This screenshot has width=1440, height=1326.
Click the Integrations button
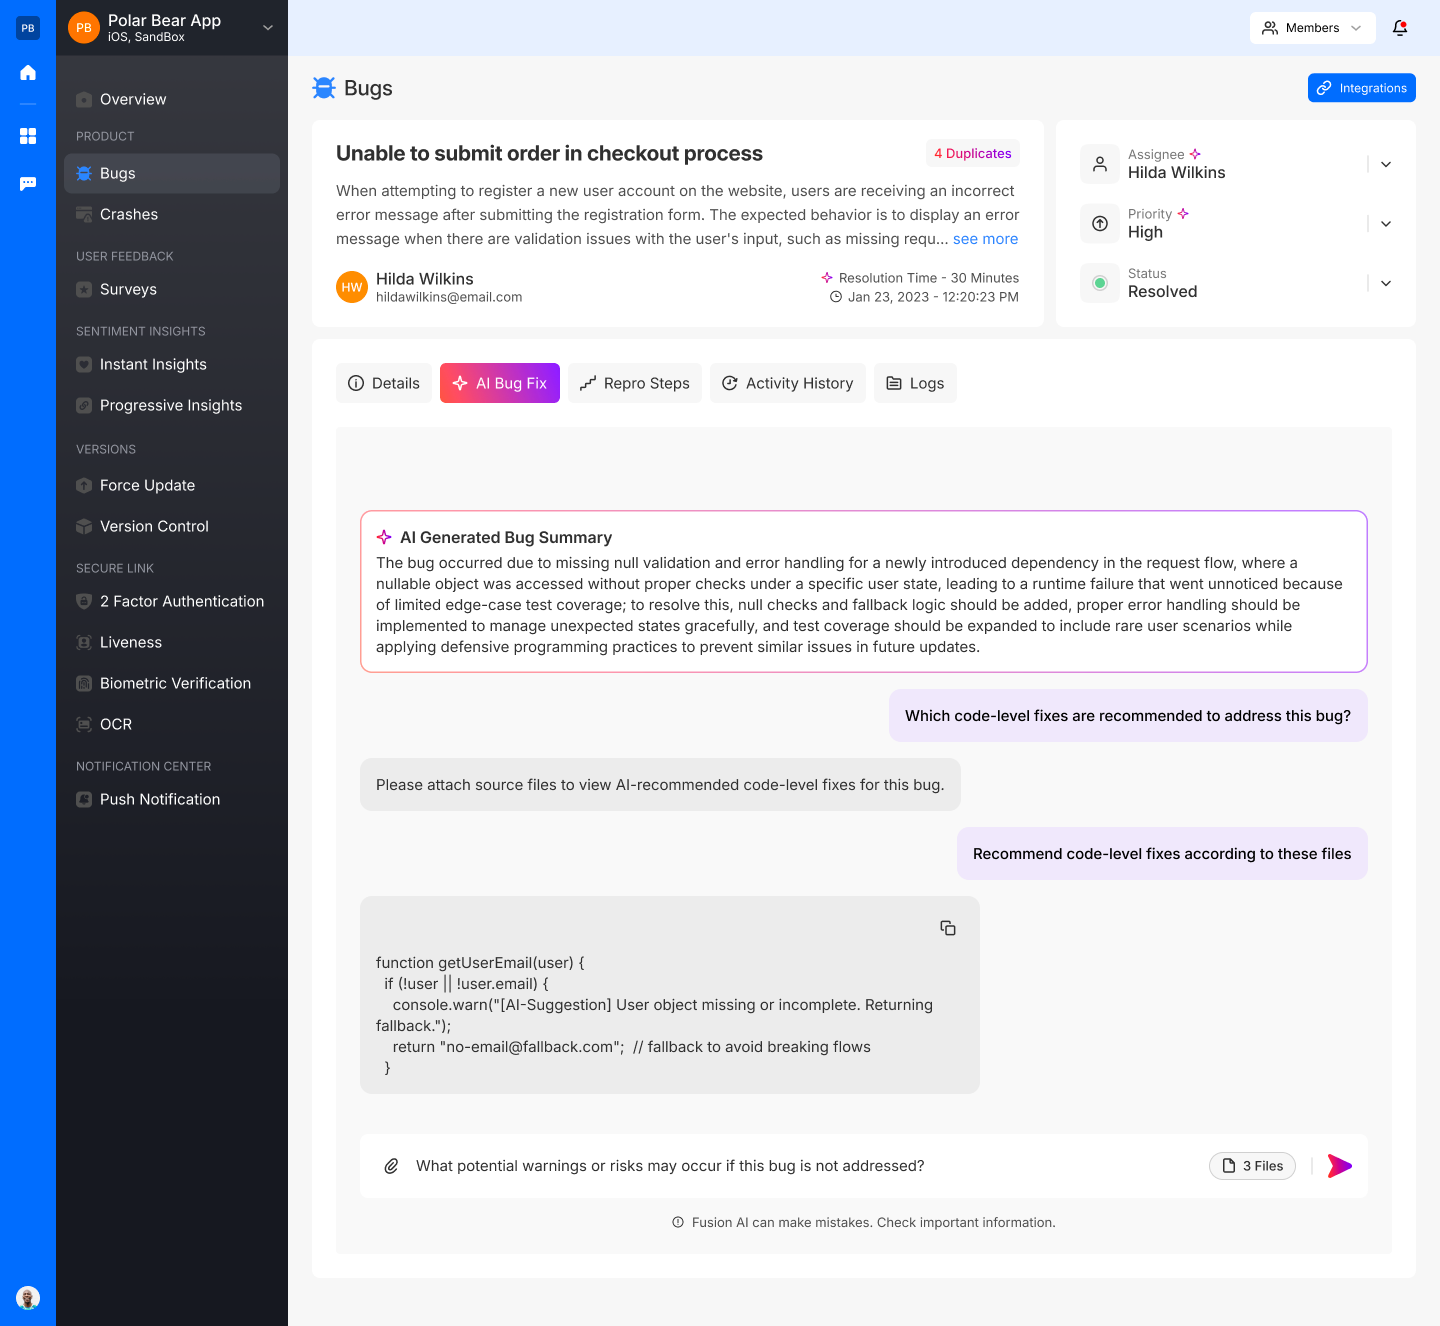pyautogui.click(x=1361, y=88)
